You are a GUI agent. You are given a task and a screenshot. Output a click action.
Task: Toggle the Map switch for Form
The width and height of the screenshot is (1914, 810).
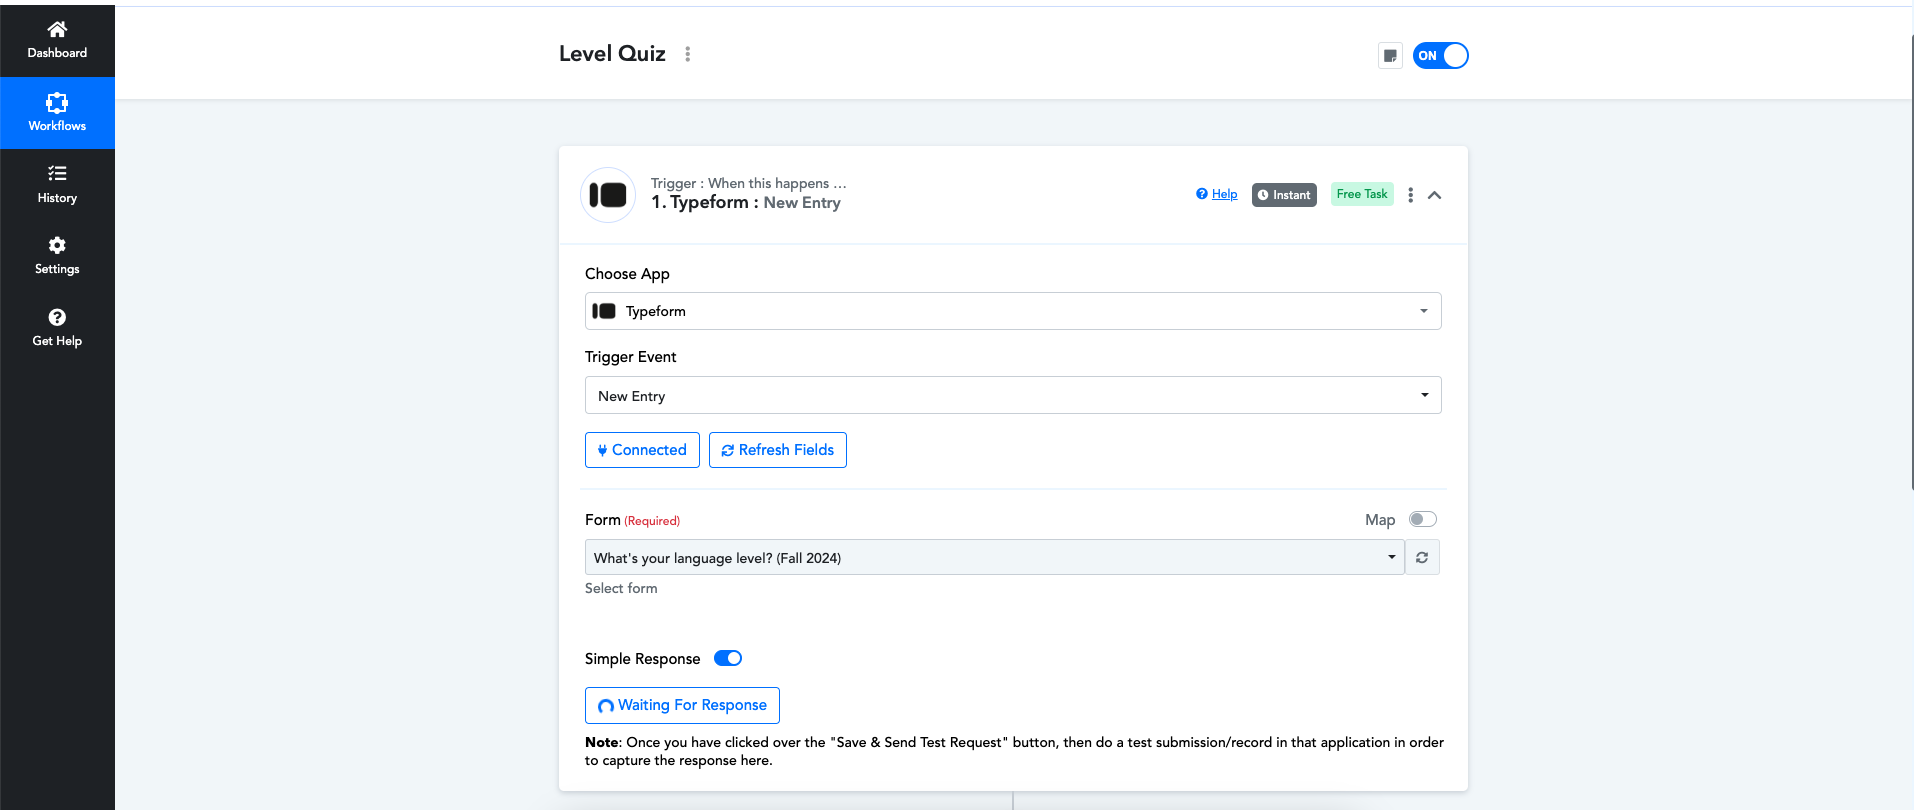[x=1422, y=519]
